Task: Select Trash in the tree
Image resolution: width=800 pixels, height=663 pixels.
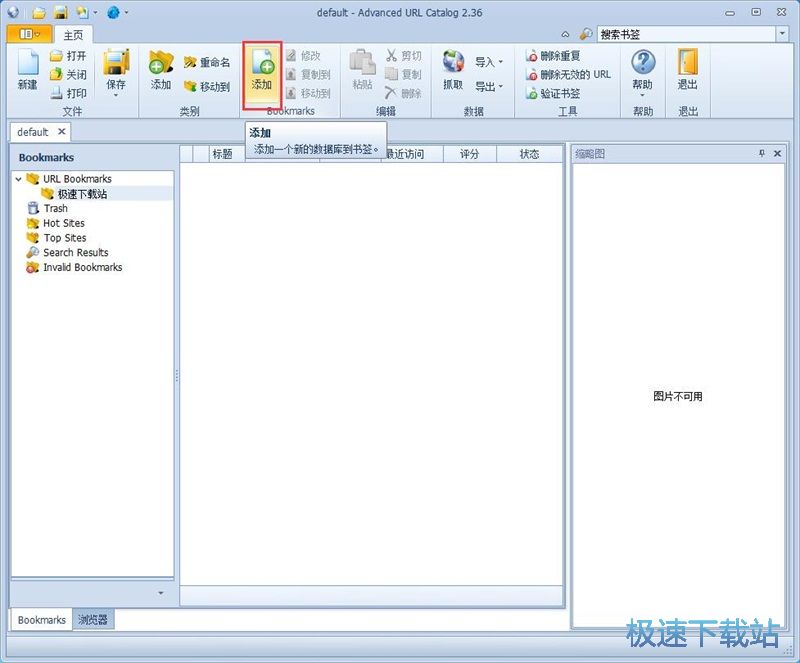Action: (56, 208)
